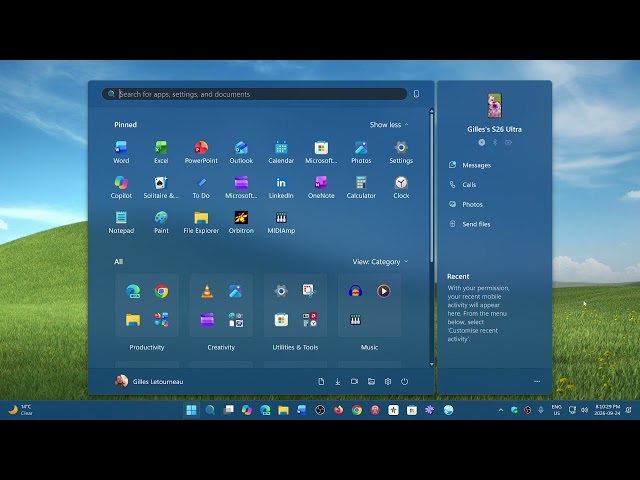Open Gilles Letourneau account menu
Image resolution: width=640 pixels, height=480 pixels.
[x=149, y=381]
